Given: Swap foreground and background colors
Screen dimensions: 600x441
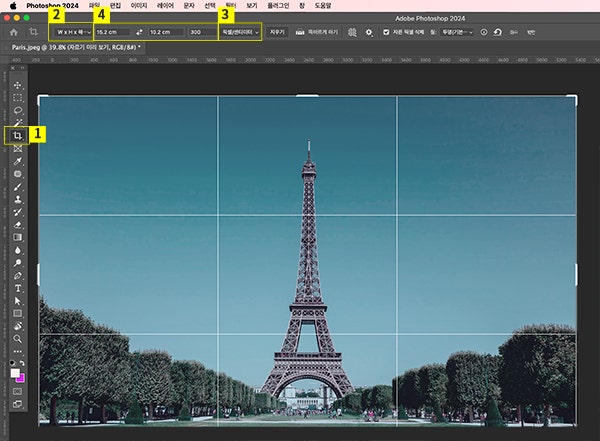Looking at the screenshot, I should [24, 363].
